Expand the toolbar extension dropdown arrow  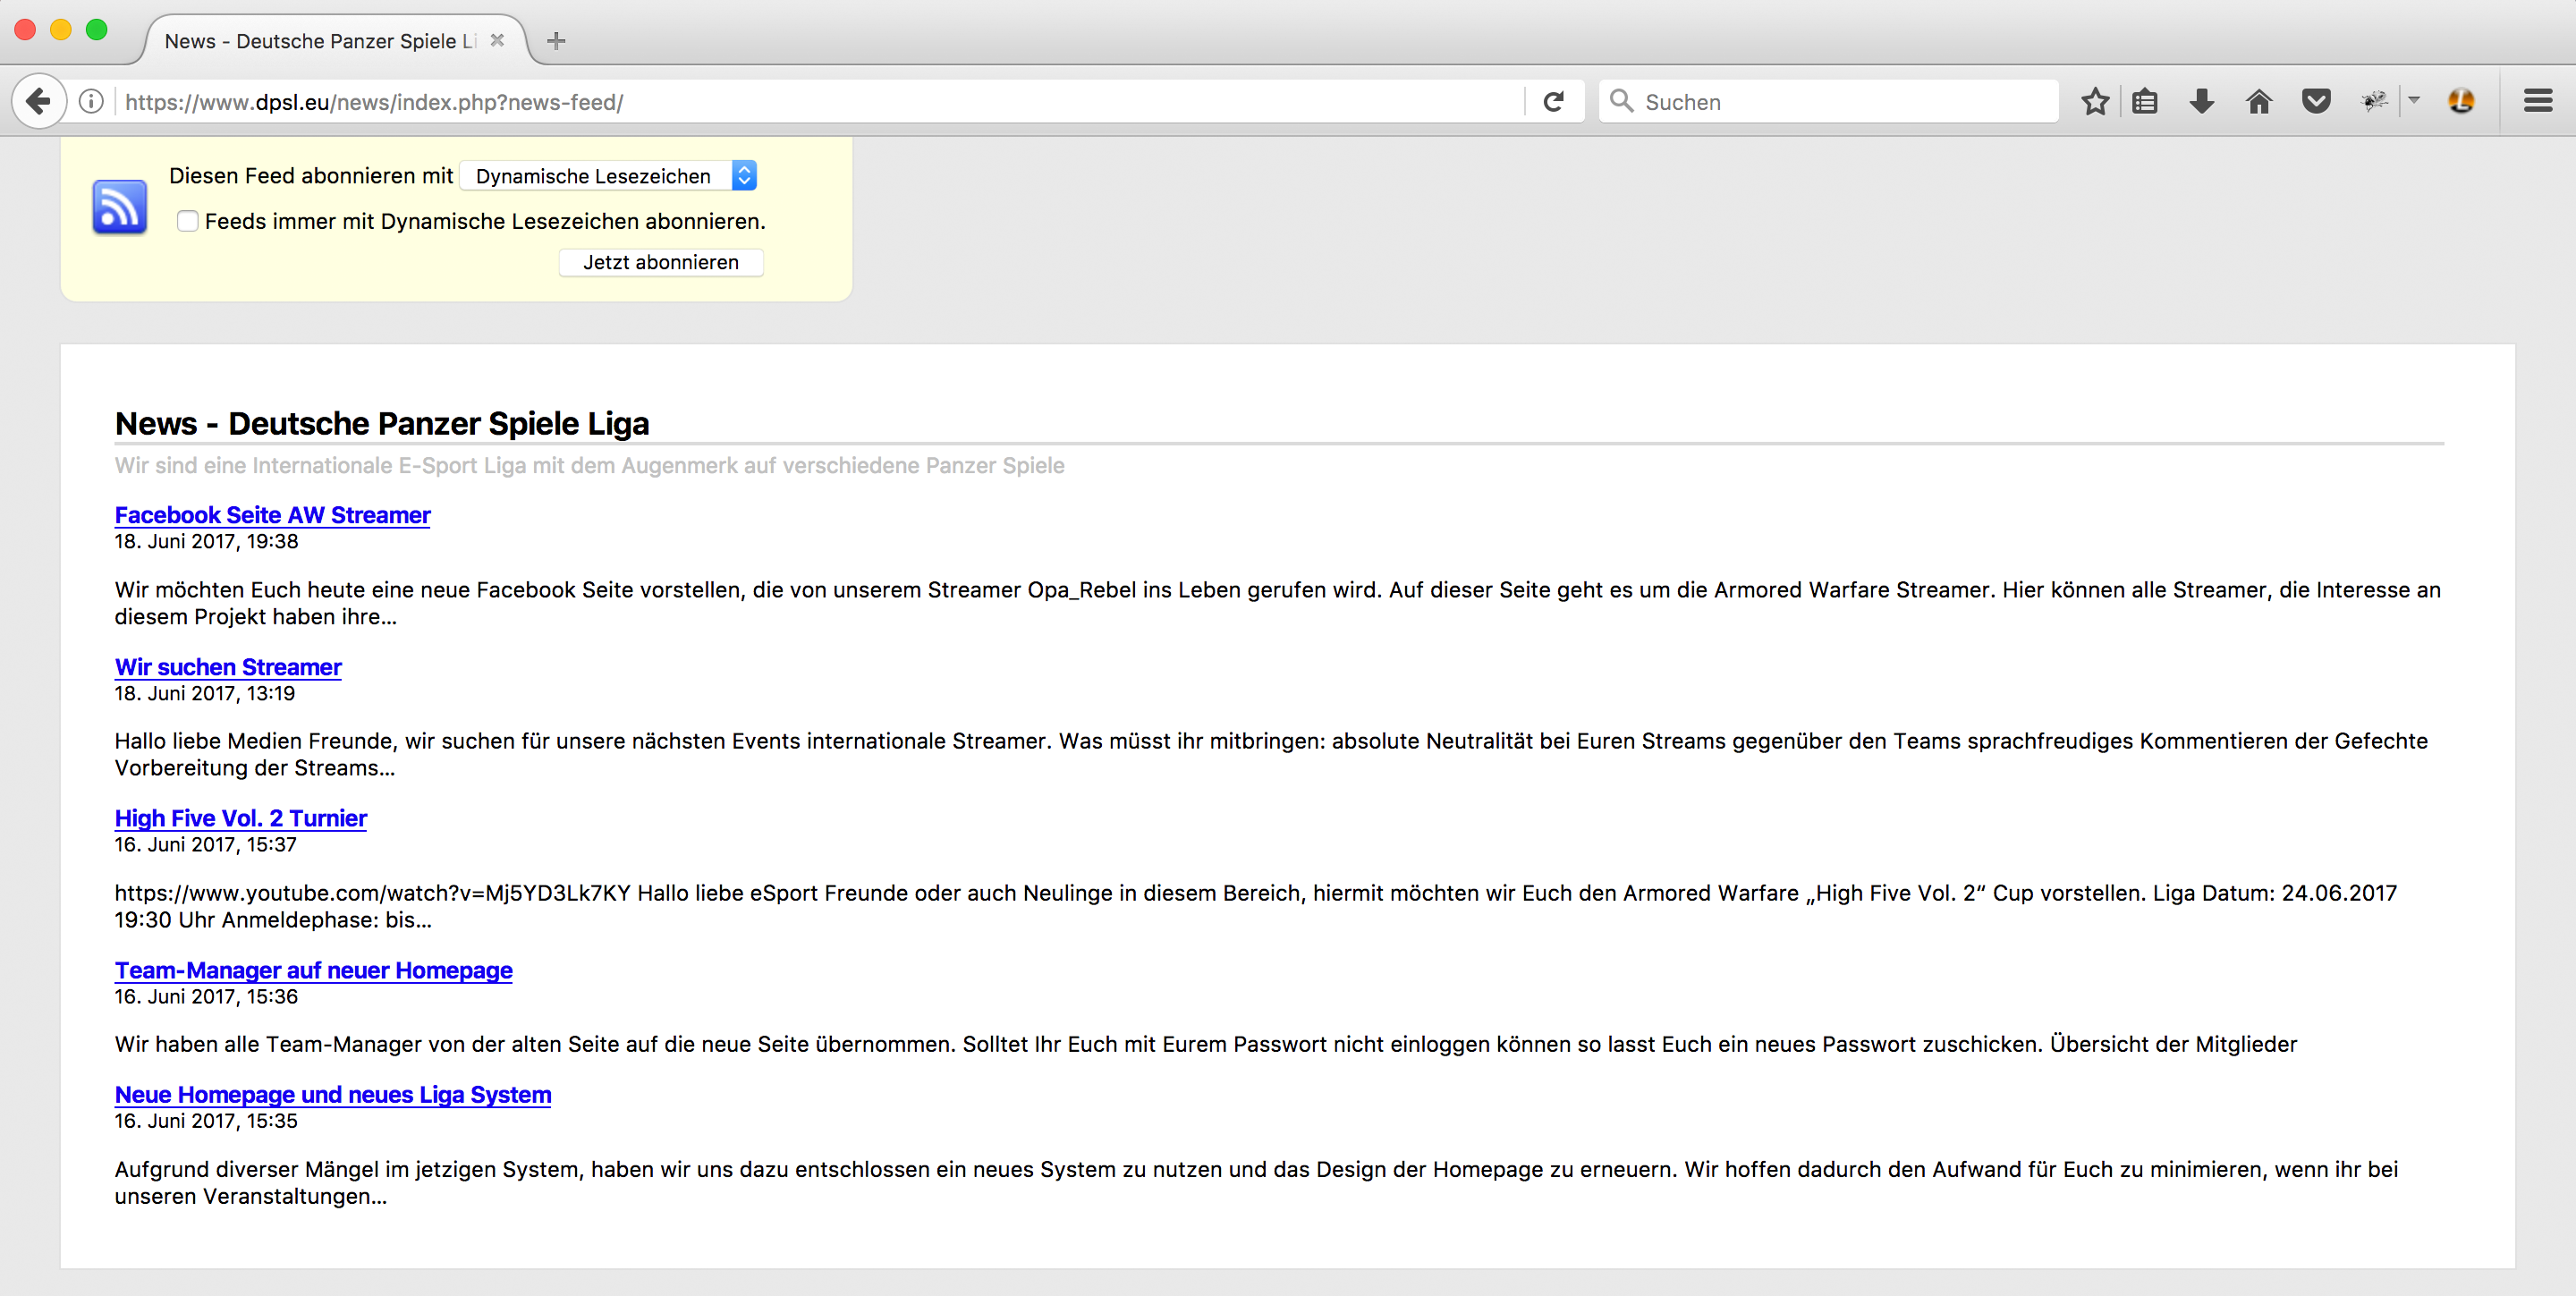pyautogui.click(x=2414, y=100)
